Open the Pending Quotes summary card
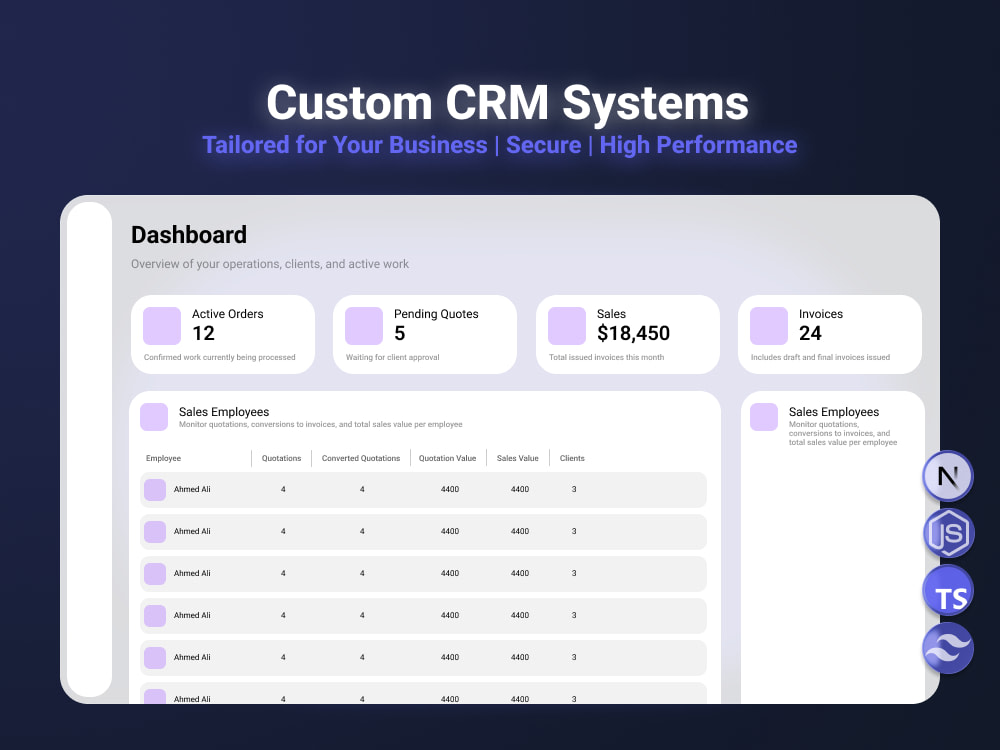 [x=425, y=334]
